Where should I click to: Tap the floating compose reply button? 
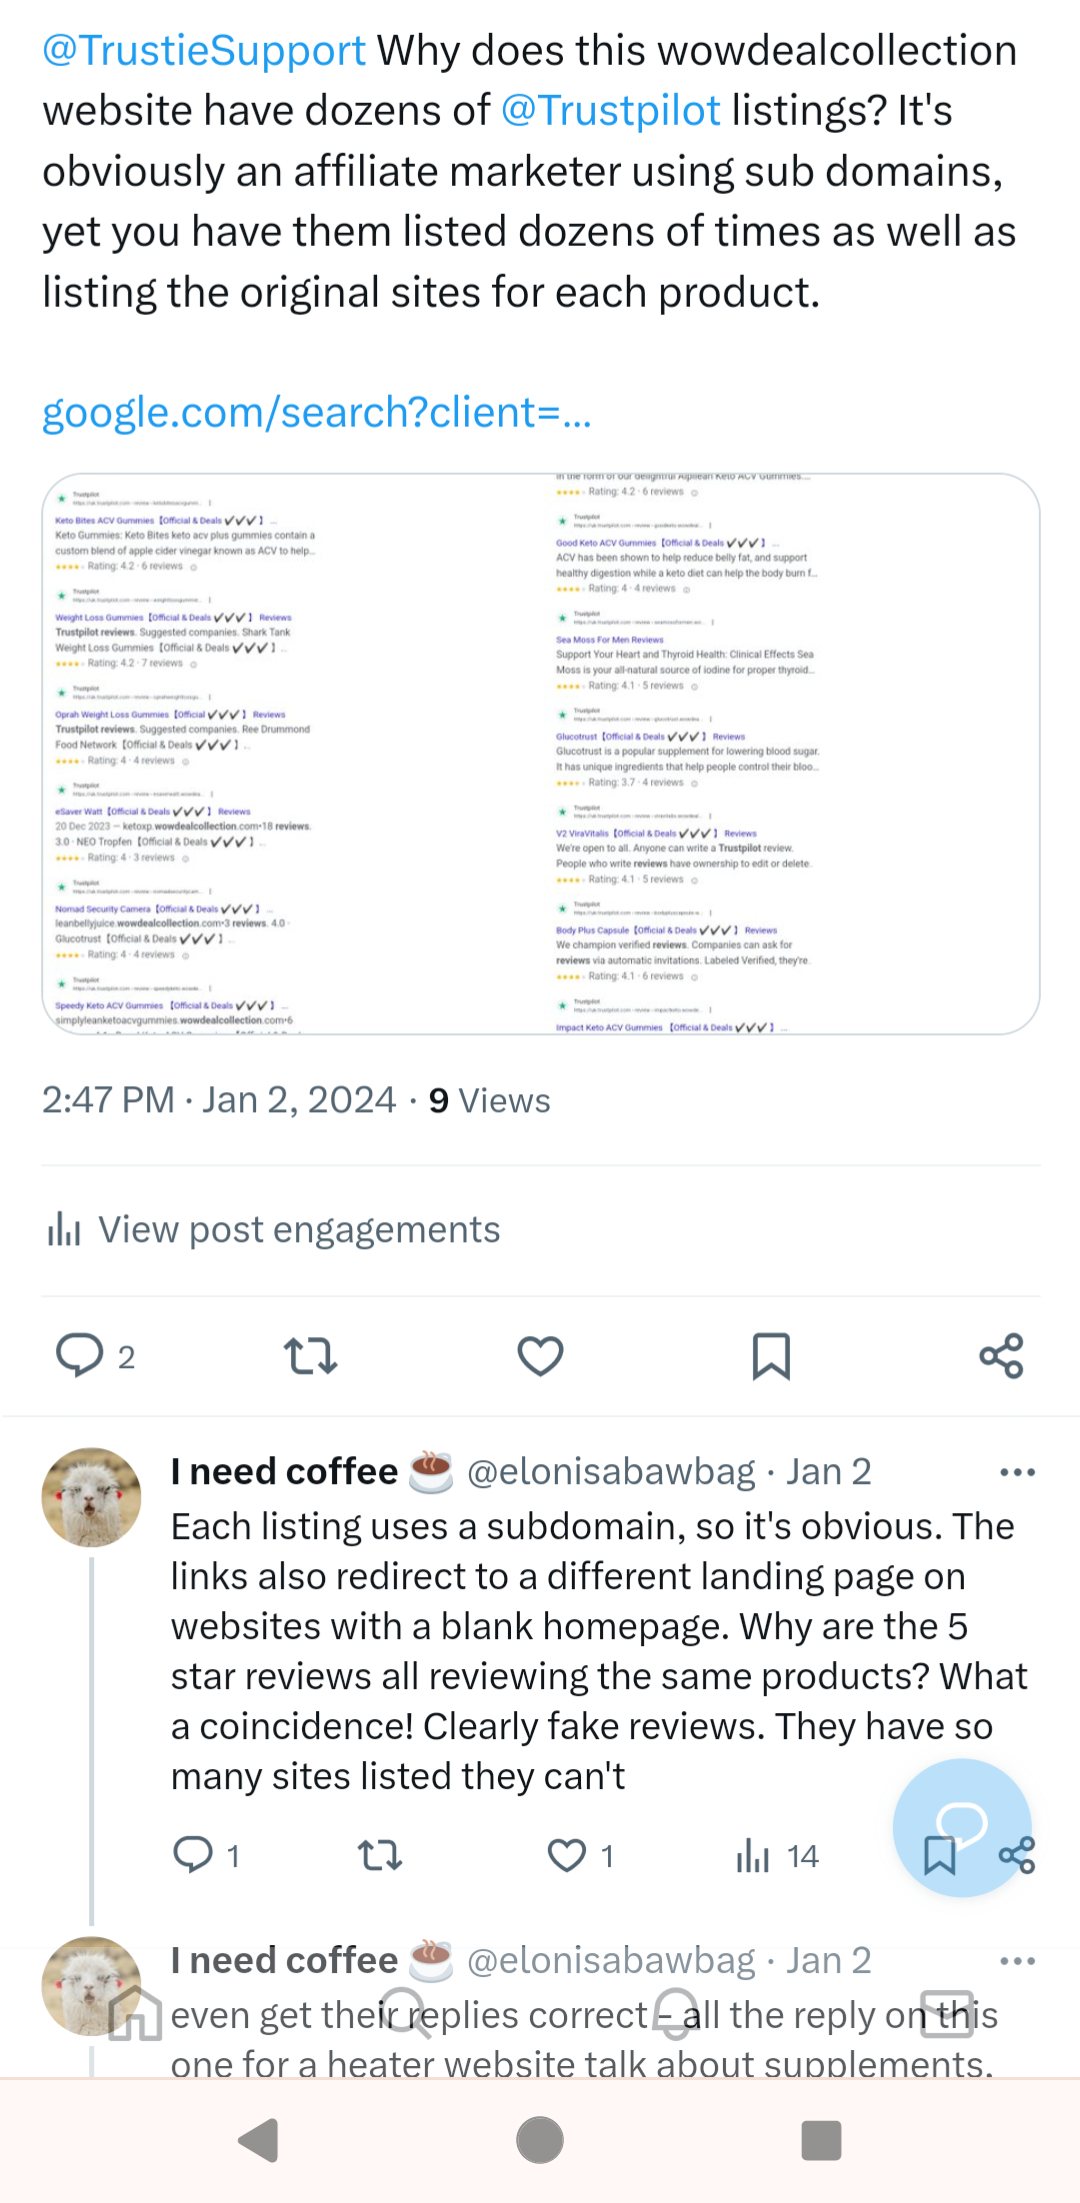tap(961, 1822)
